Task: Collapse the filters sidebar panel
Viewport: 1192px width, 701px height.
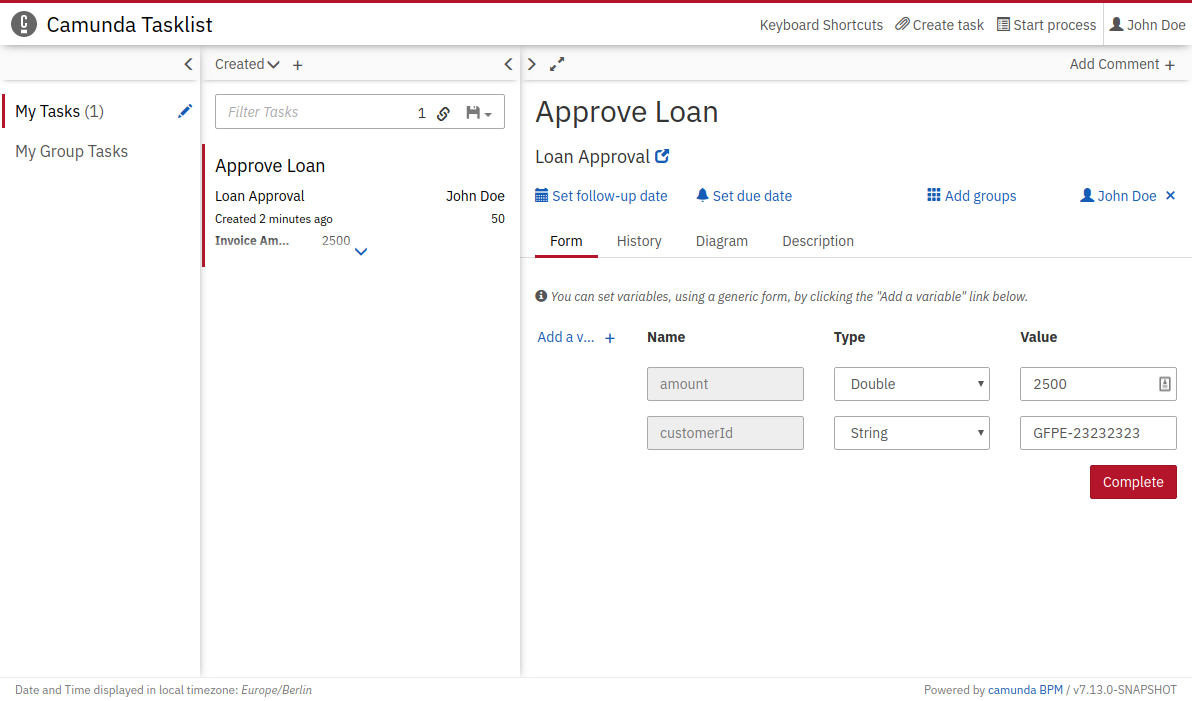Action: click(x=188, y=64)
